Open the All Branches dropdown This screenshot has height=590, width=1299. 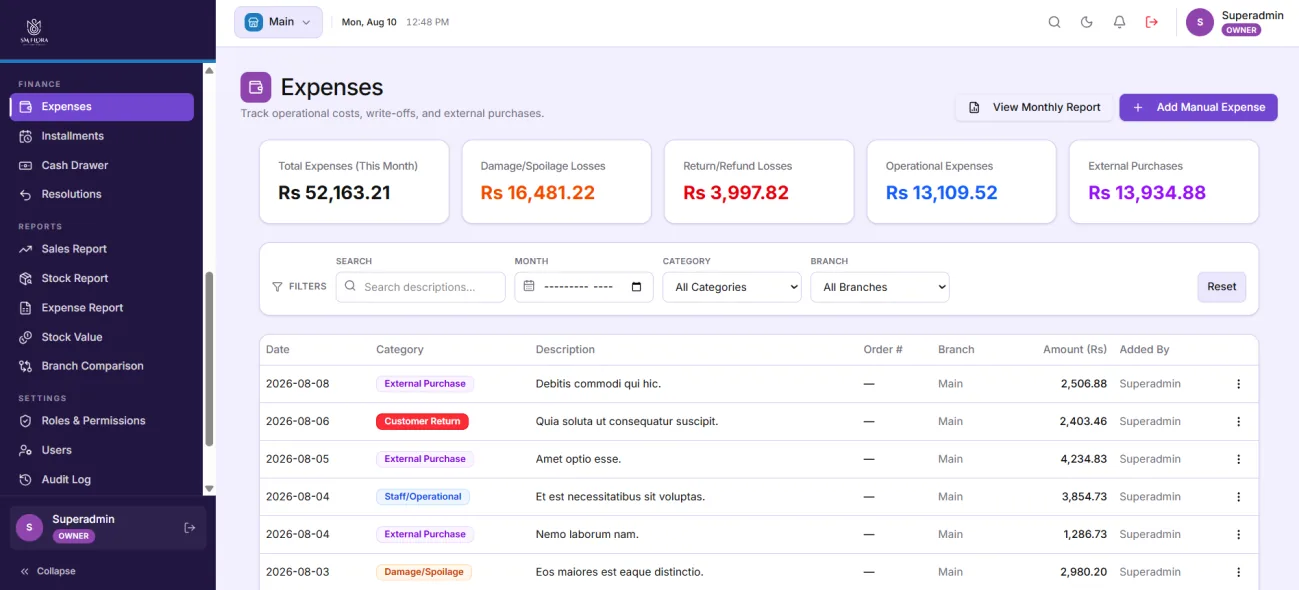coord(880,287)
